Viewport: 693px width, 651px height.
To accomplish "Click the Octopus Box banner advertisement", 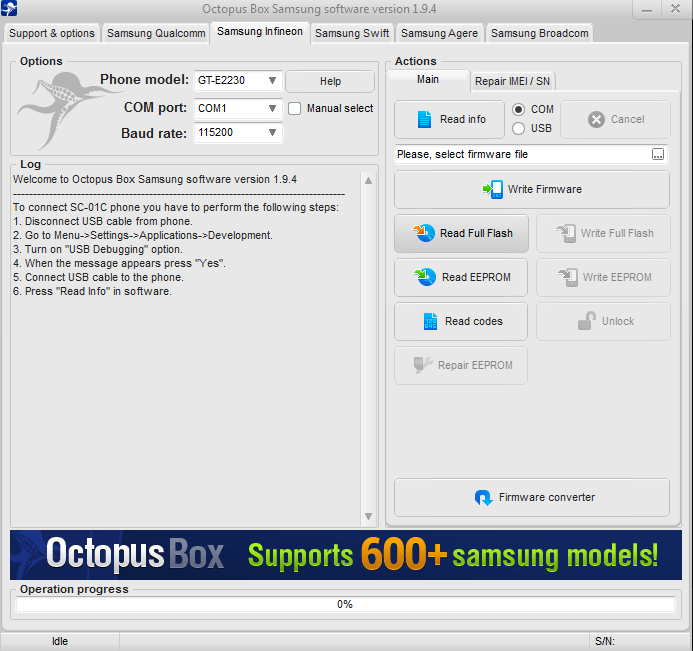I will click(x=346, y=555).
